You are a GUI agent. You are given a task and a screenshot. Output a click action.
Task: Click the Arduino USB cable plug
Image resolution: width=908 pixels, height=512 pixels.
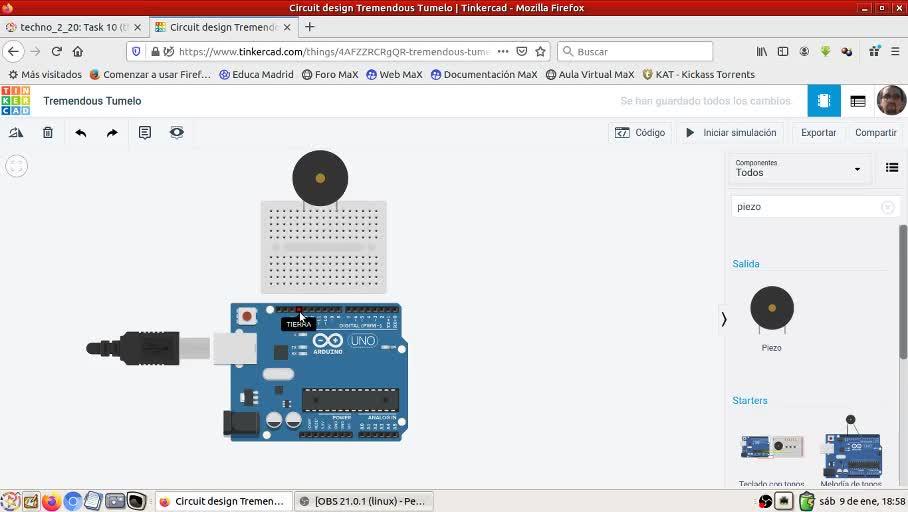pos(148,348)
